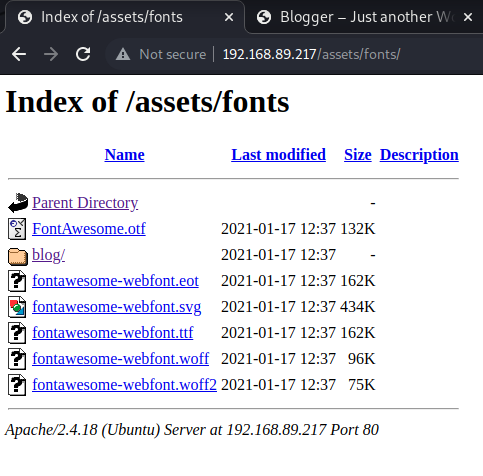The height and width of the screenshot is (476, 483).
Task: Click the Apache/2.4.18 server footer text
Action: click(192, 430)
